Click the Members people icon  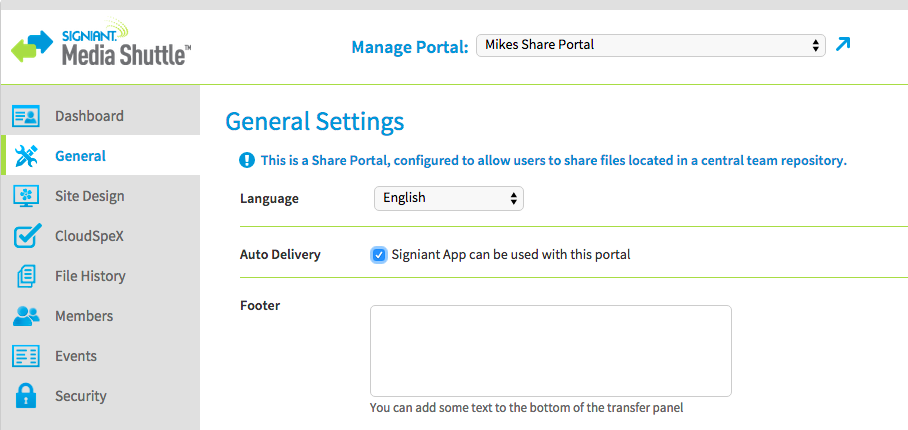tap(26, 316)
